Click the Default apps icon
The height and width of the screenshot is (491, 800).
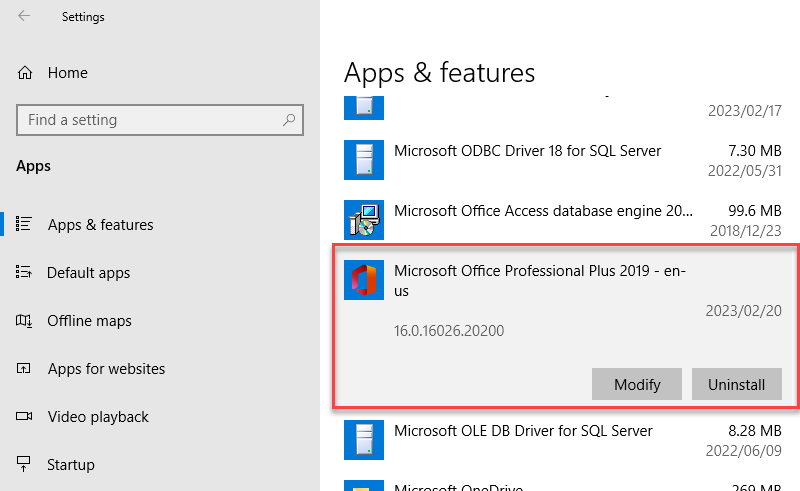click(x=23, y=272)
